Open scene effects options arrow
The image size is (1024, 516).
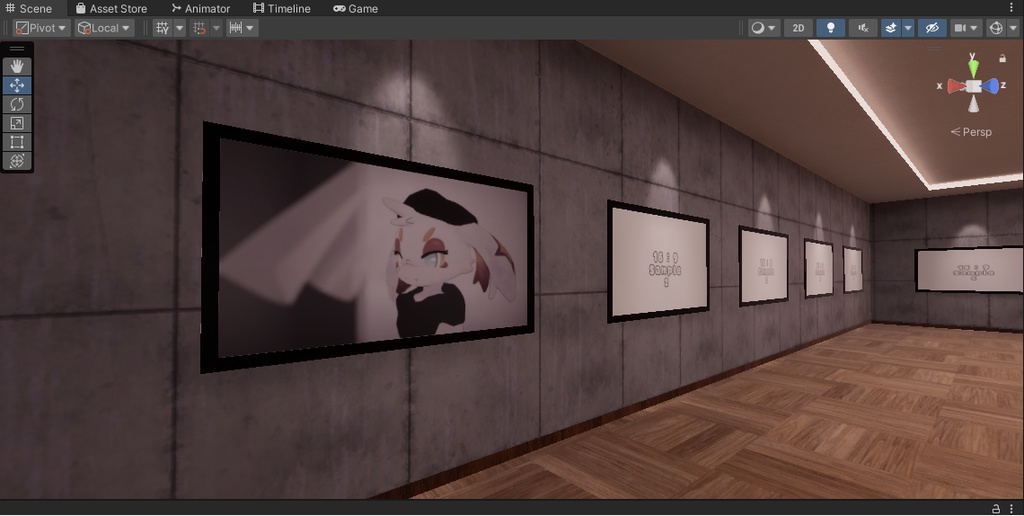tap(908, 28)
